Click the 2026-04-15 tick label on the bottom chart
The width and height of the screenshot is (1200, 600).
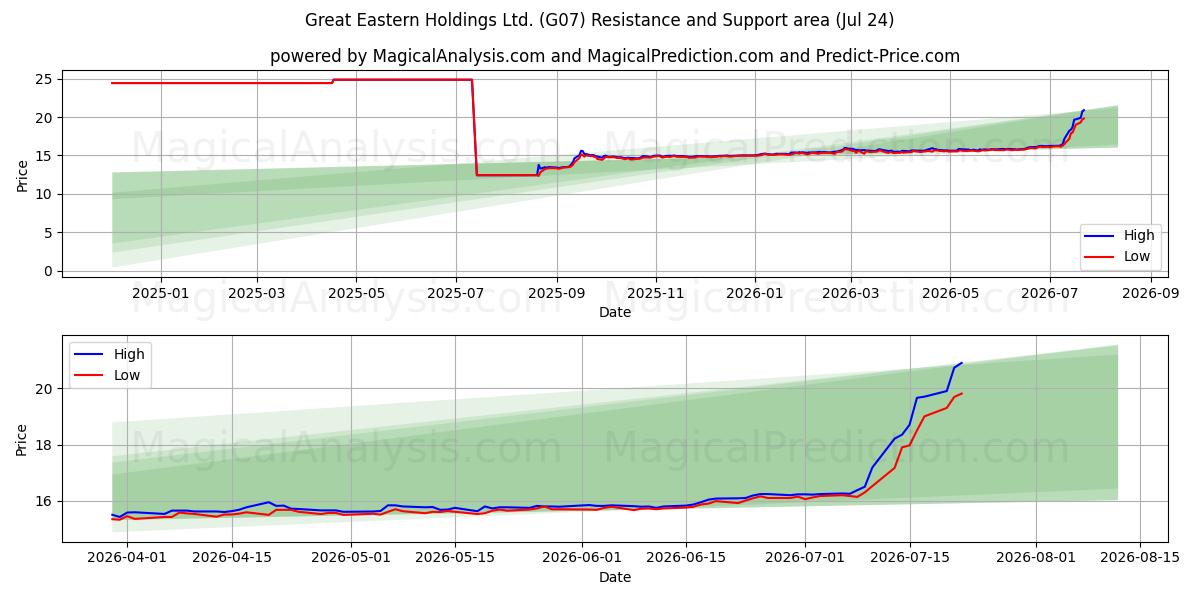[x=232, y=558]
